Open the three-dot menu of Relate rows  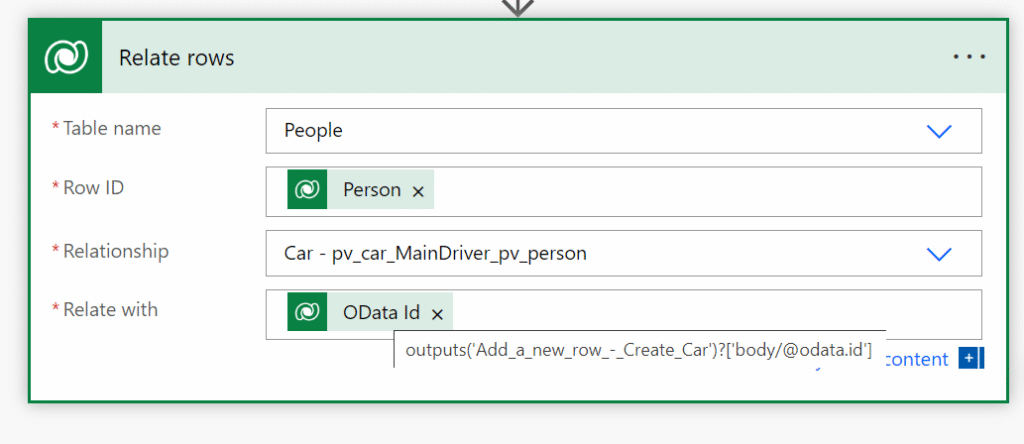970,57
